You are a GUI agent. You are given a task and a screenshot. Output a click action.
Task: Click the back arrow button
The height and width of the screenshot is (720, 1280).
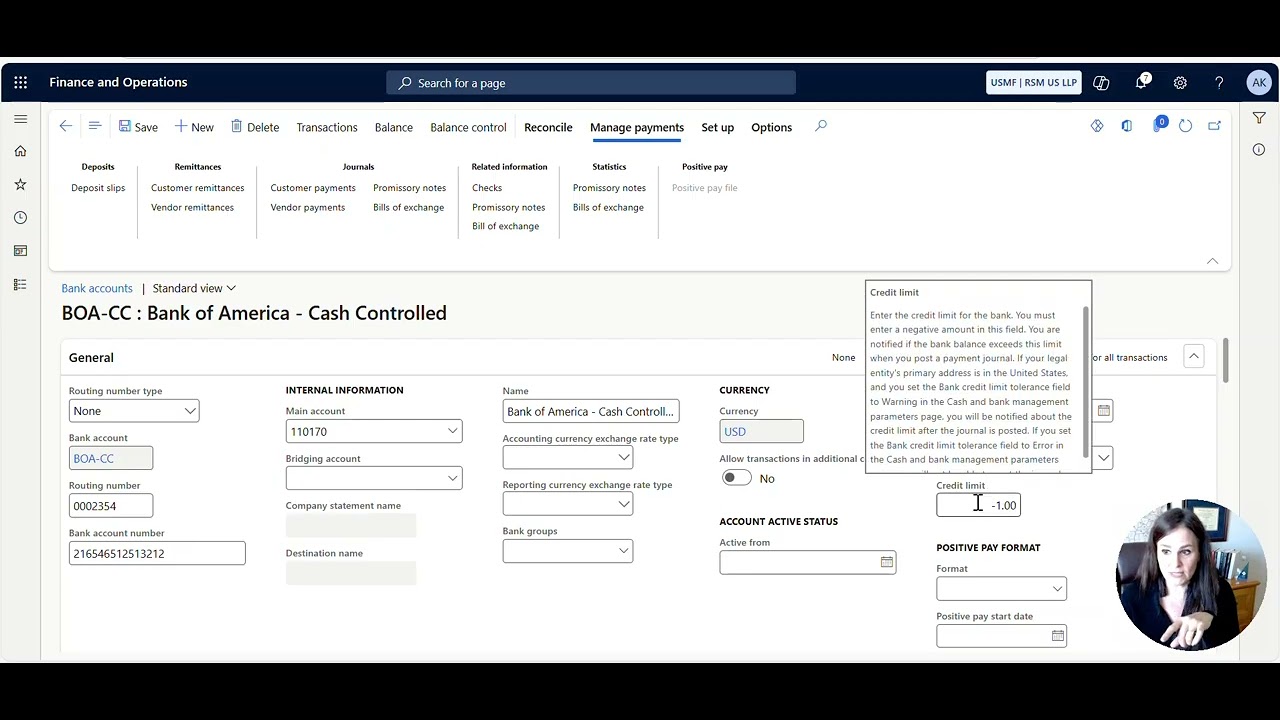(66, 126)
